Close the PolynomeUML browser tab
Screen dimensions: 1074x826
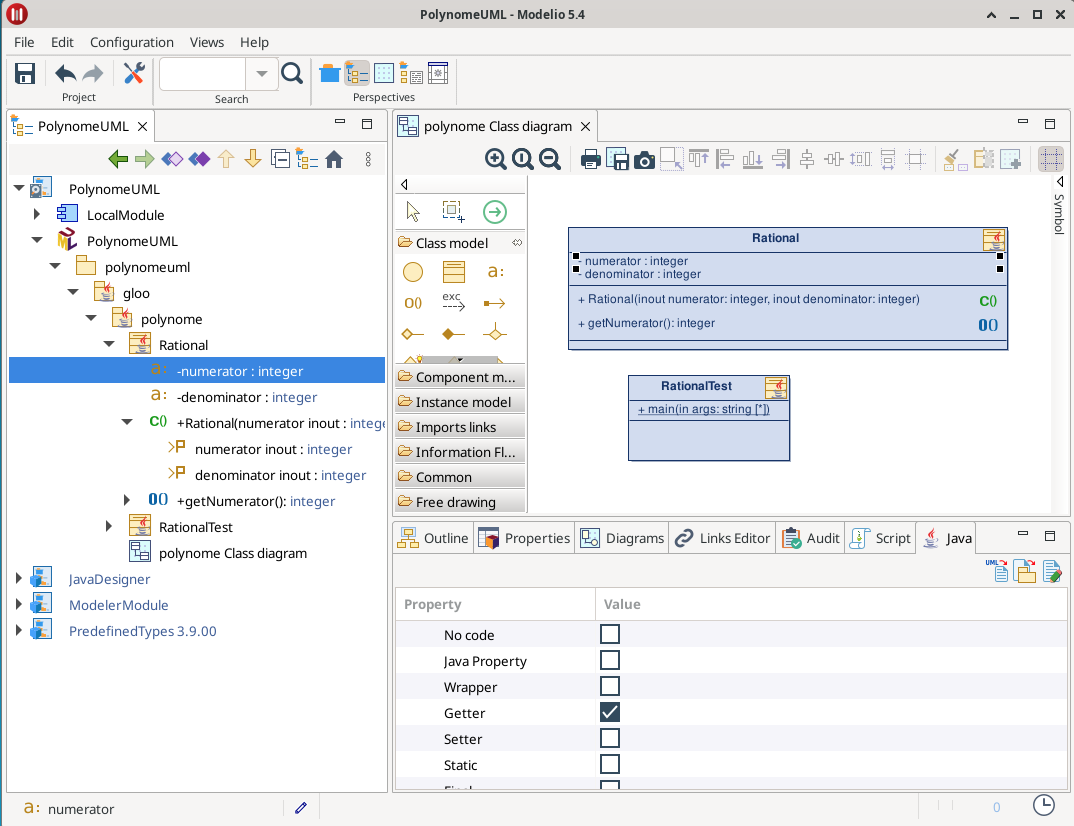pyautogui.click(x=142, y=127)
